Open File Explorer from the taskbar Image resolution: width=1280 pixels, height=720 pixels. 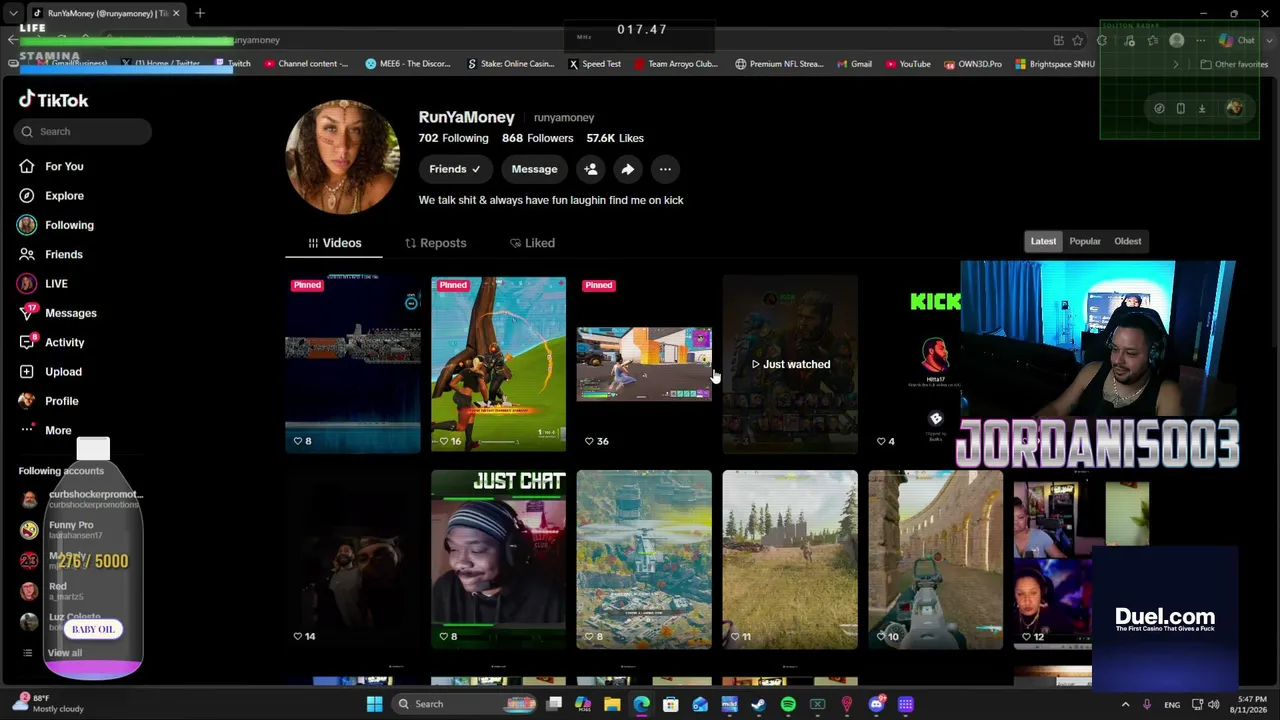pos(612,704)
